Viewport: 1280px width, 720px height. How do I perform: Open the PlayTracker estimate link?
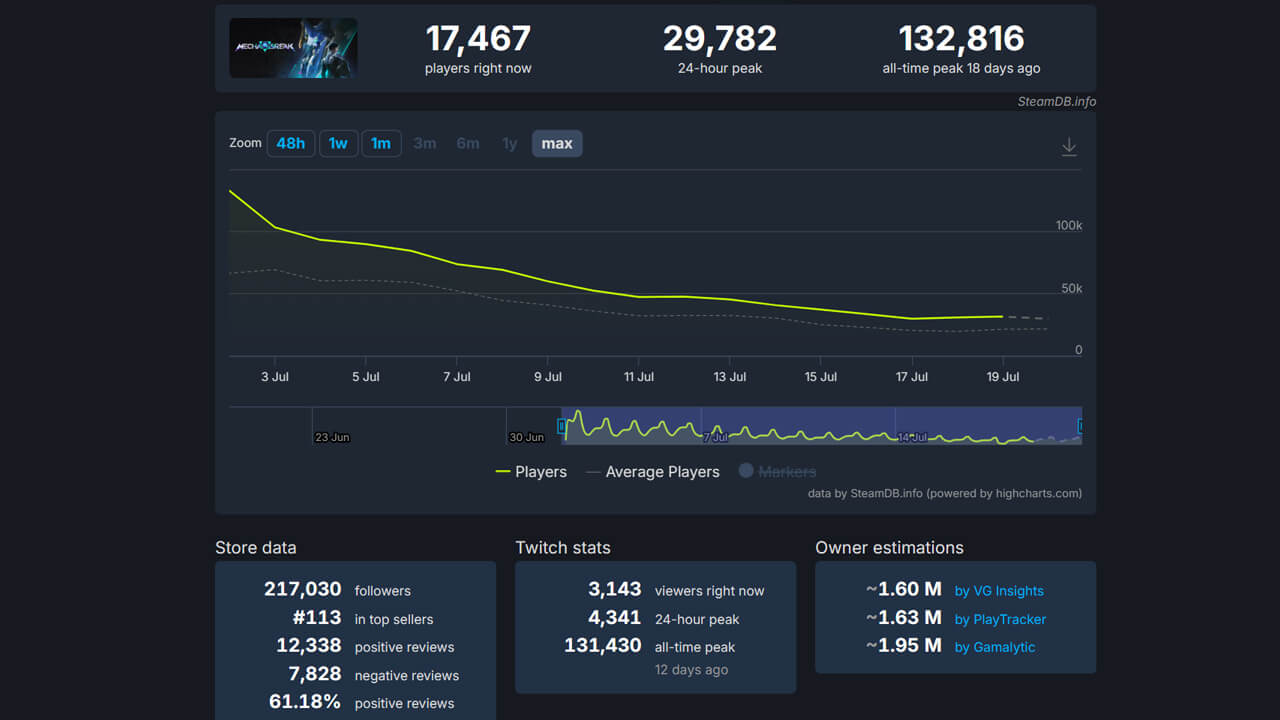click(x=1000, y=619)
